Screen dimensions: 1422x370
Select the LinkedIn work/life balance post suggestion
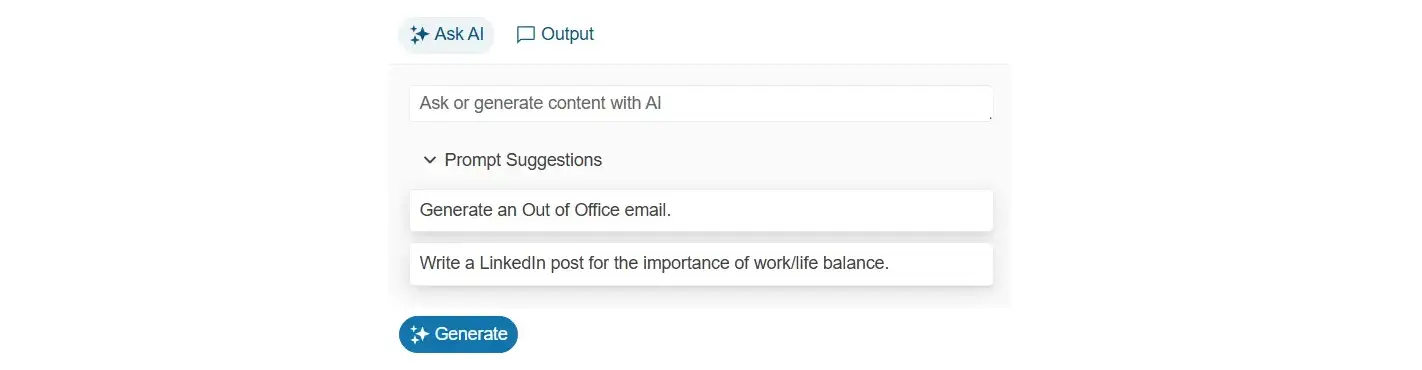coord(701,264)
